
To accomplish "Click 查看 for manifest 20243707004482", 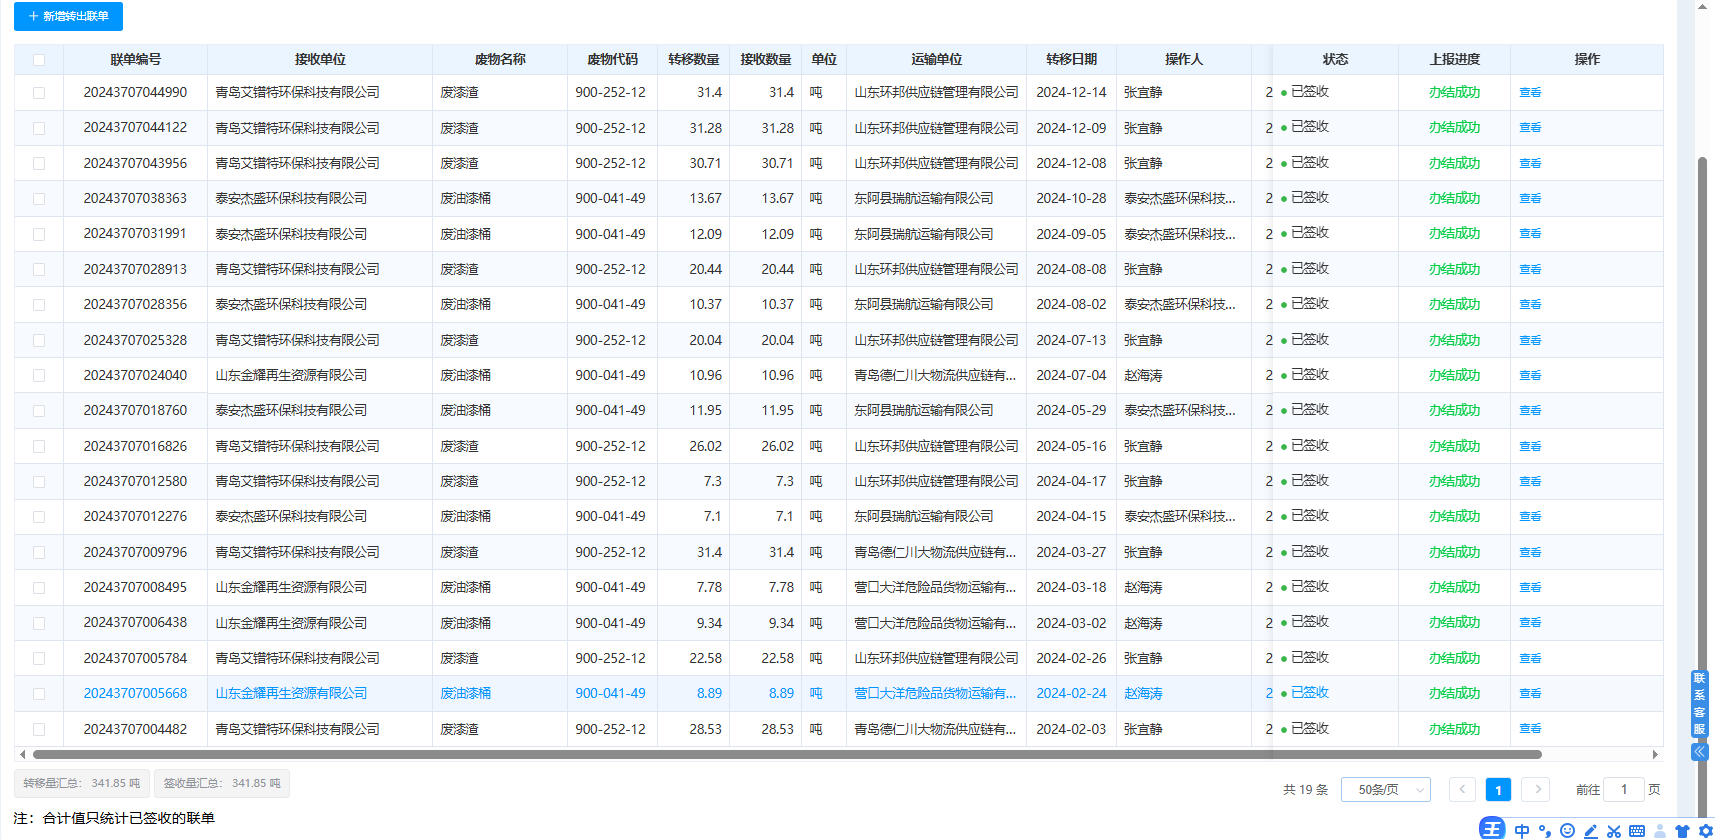I will pos(1530,729).
